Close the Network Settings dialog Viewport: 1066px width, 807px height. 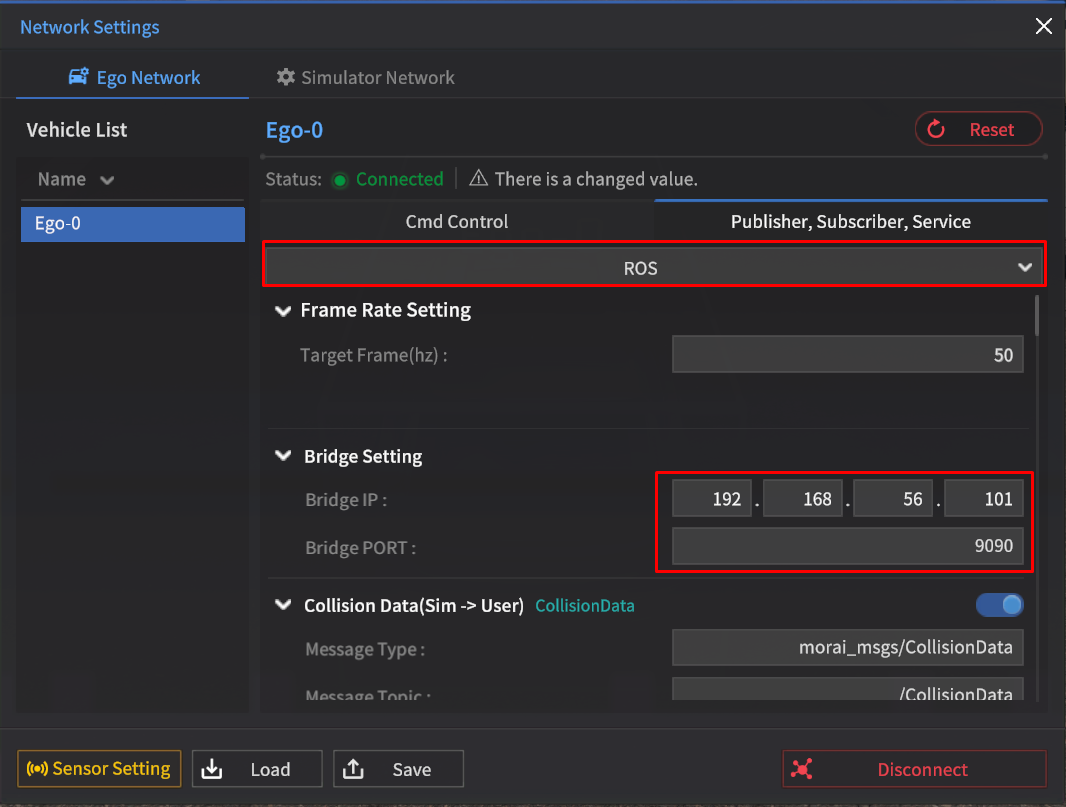[x=1043, y=27]
